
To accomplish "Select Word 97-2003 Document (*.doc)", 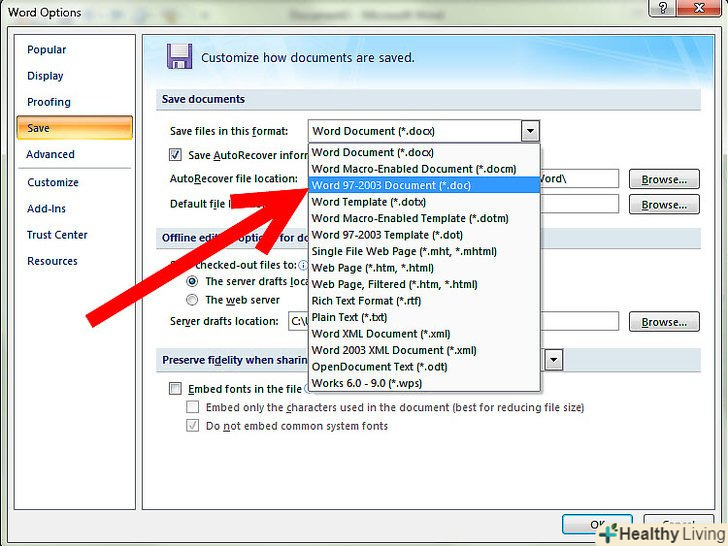I will pyautogui.click(x=424, y=185).
